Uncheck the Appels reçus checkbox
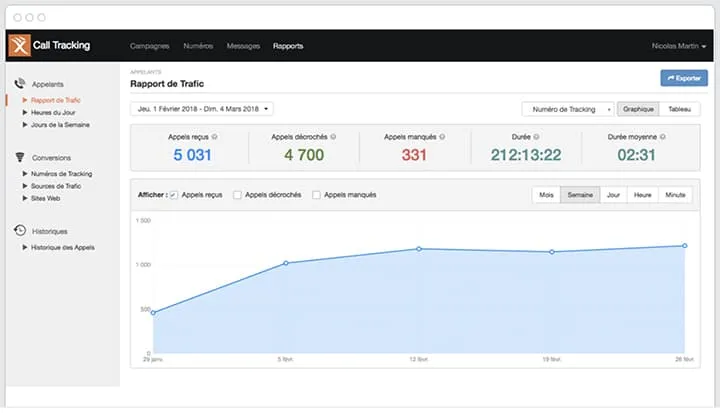Viewport: 720px width, 413px height. (x=174, y=195)
